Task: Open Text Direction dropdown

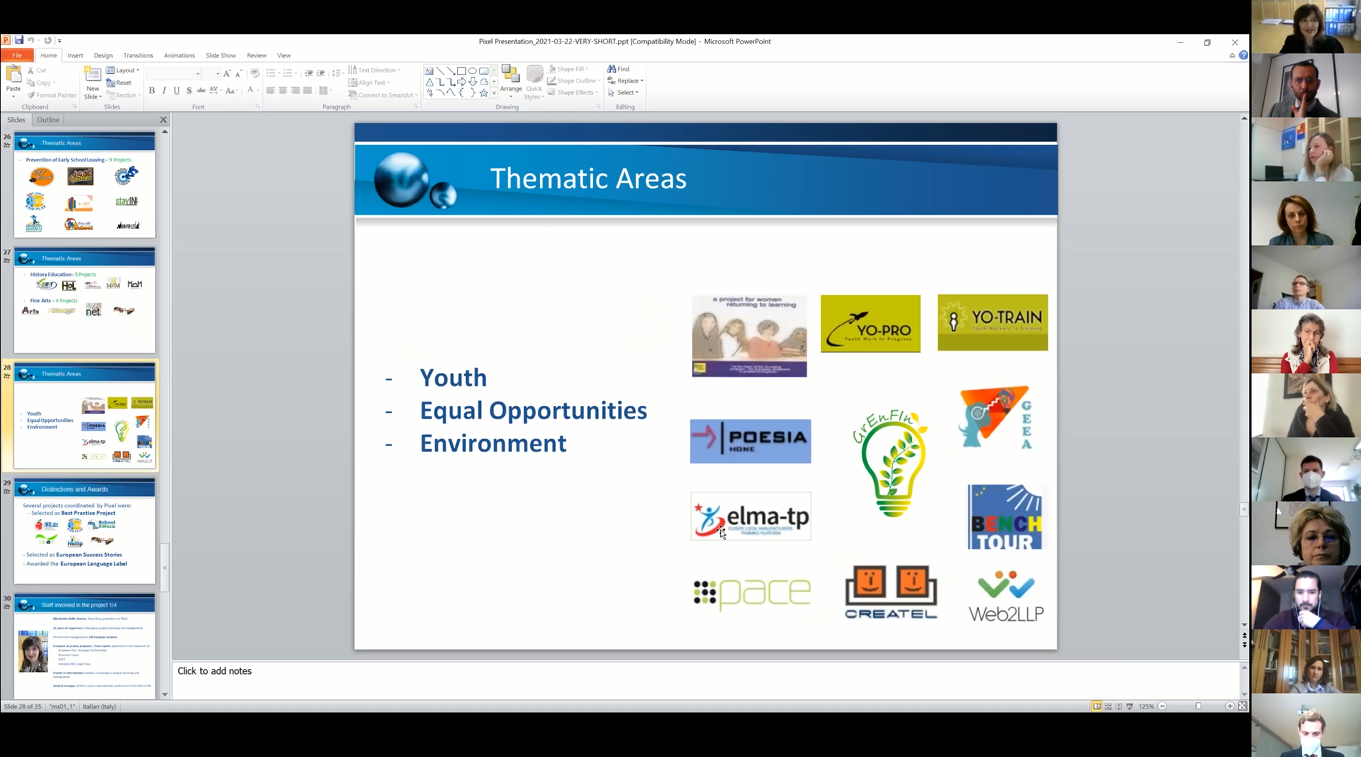Action: point(374,70)
